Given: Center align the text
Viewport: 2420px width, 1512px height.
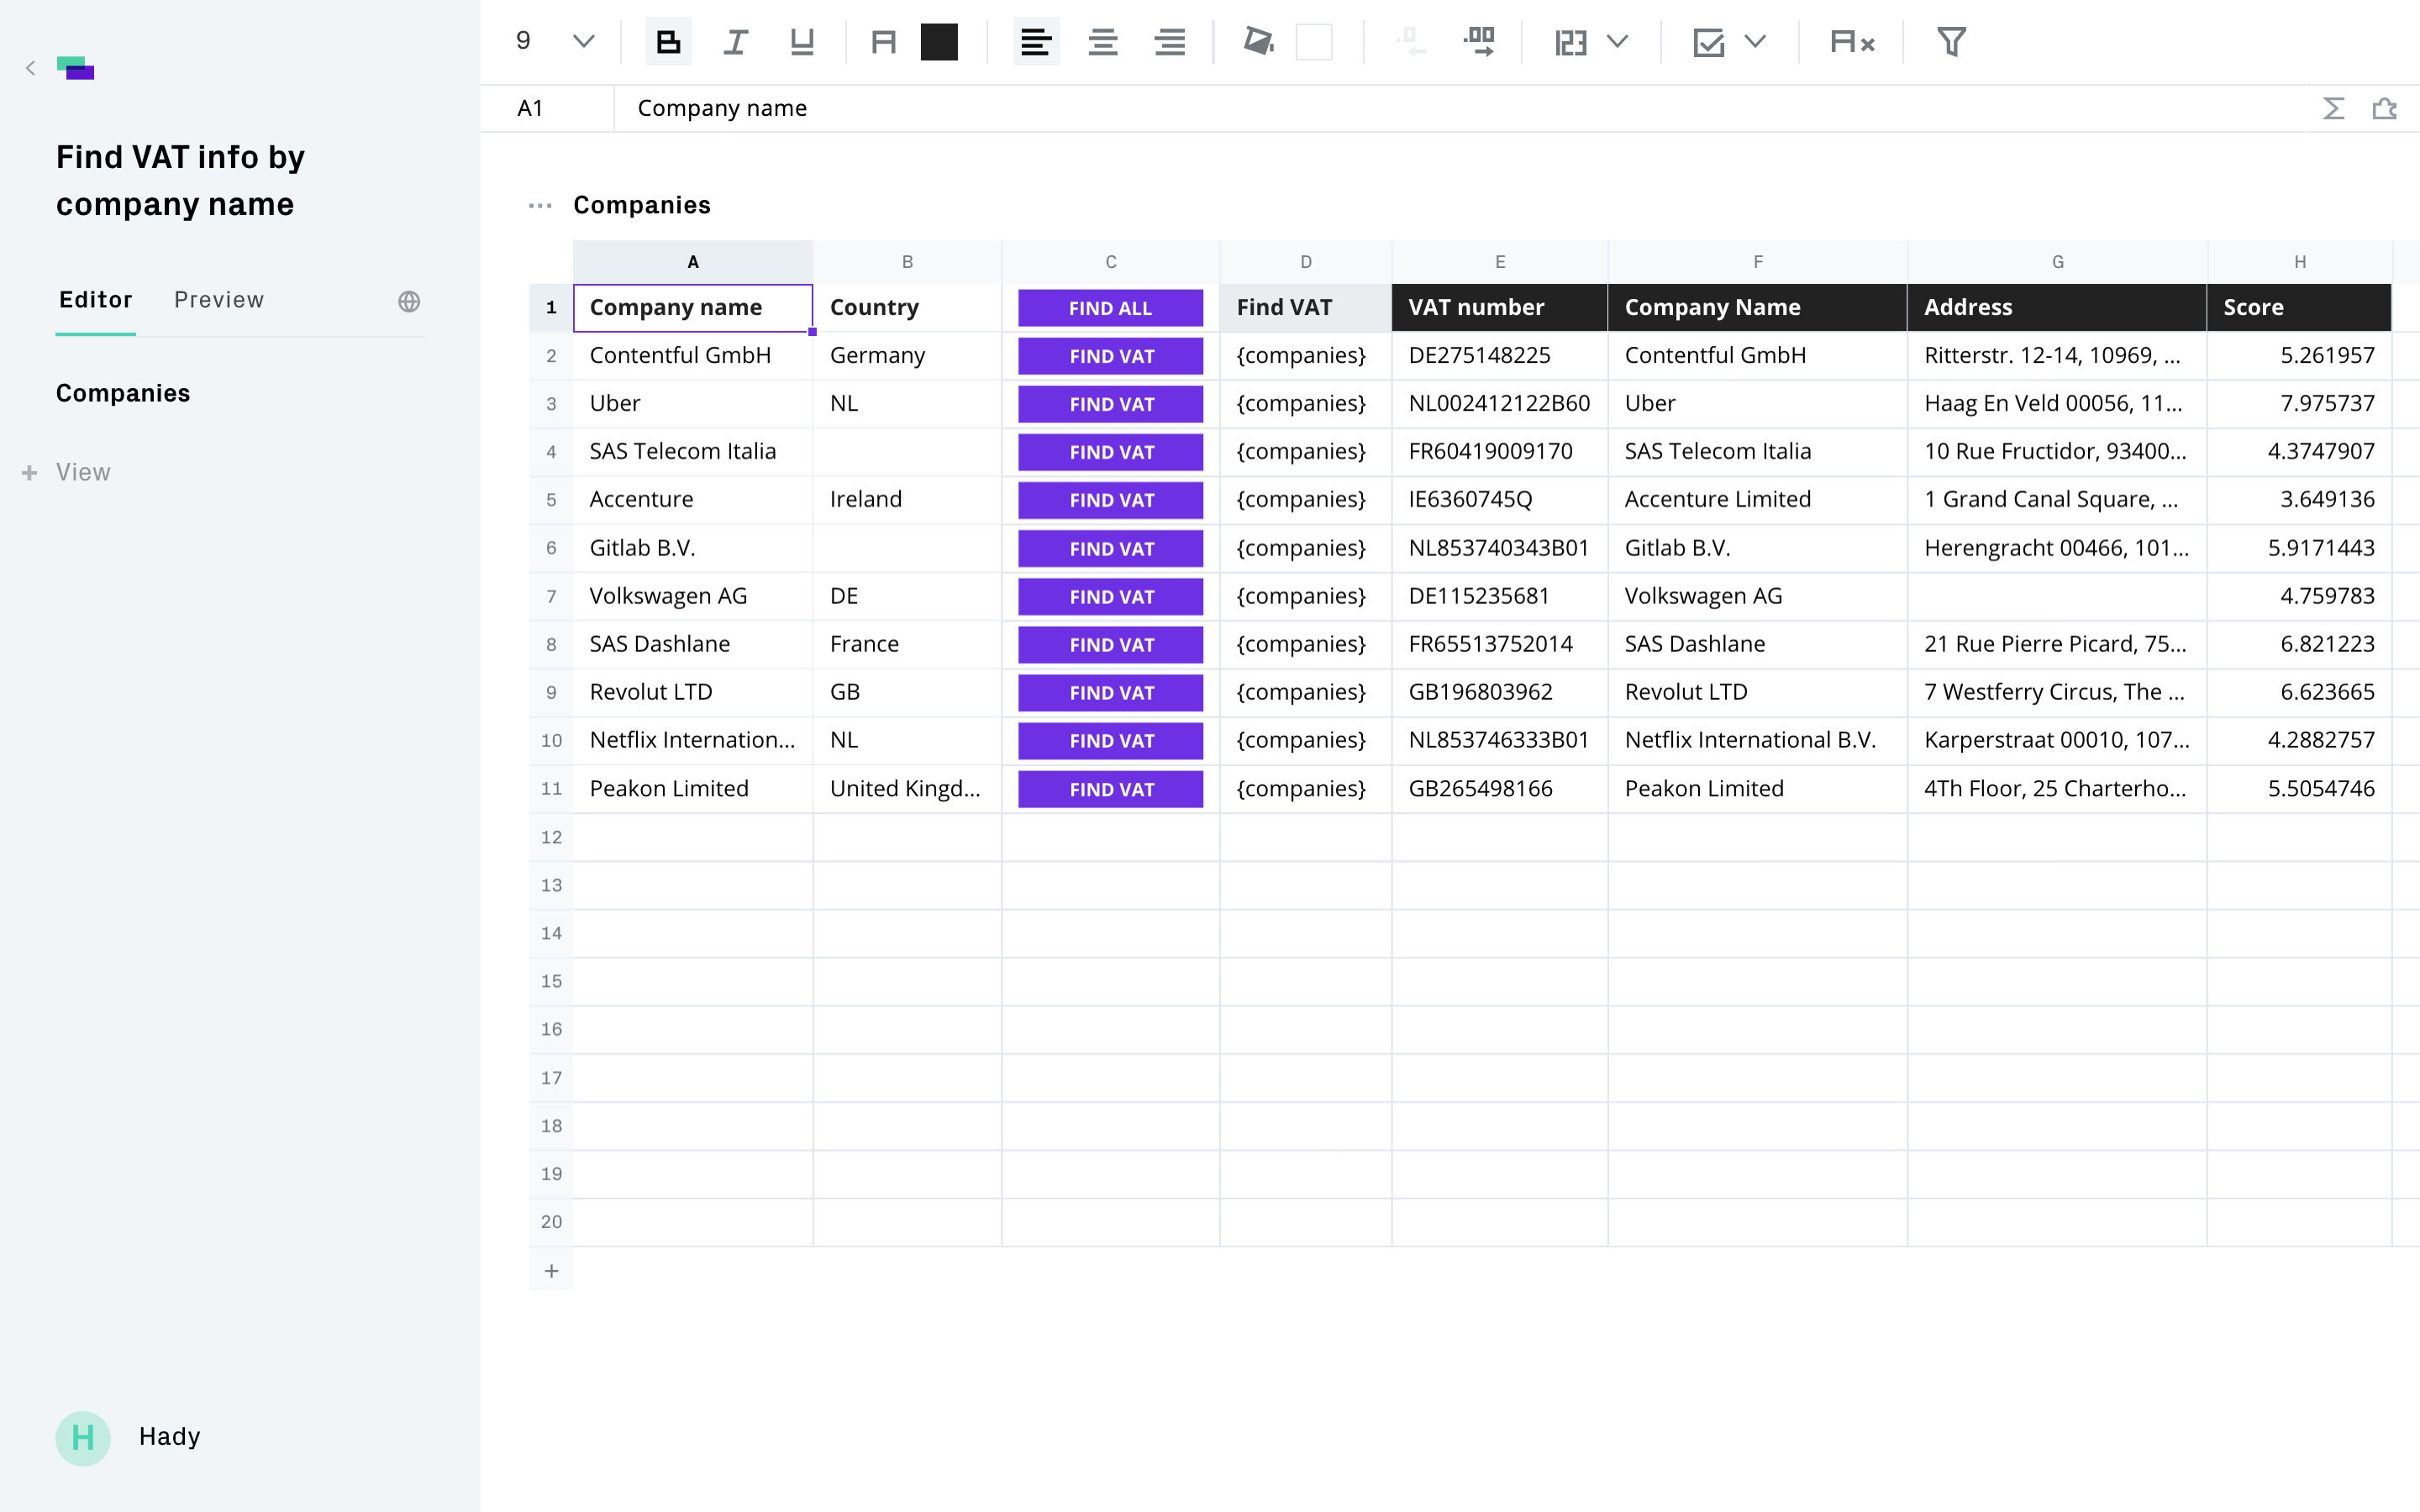Looking at the screenshot, I should pos(1103,42).
